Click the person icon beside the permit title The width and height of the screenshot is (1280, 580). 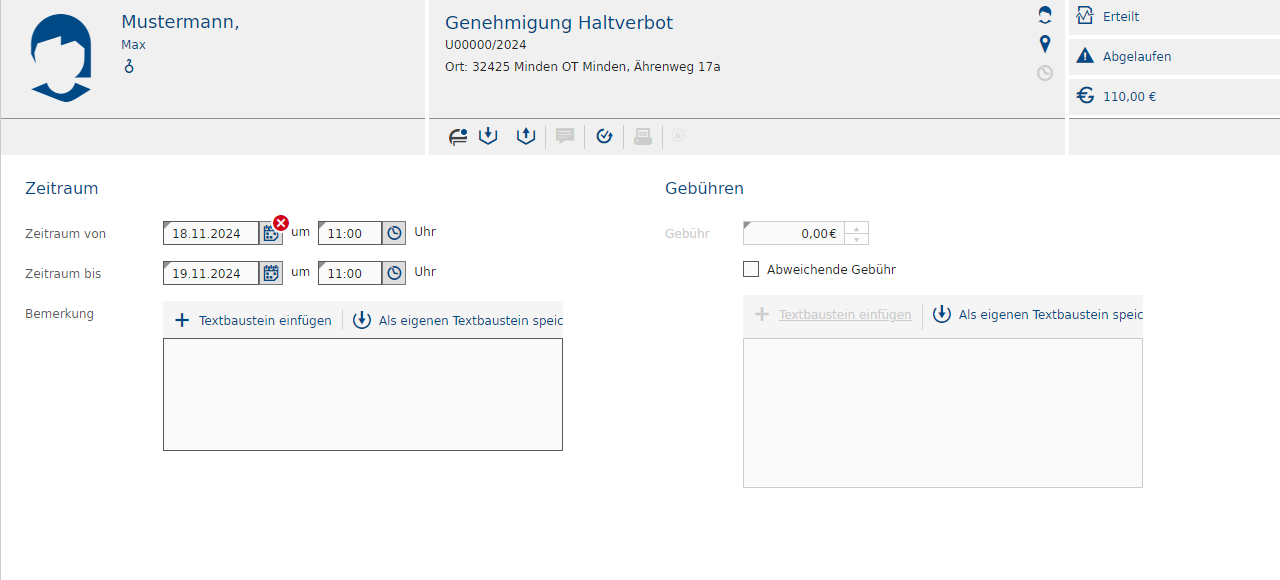[1045, 15]
